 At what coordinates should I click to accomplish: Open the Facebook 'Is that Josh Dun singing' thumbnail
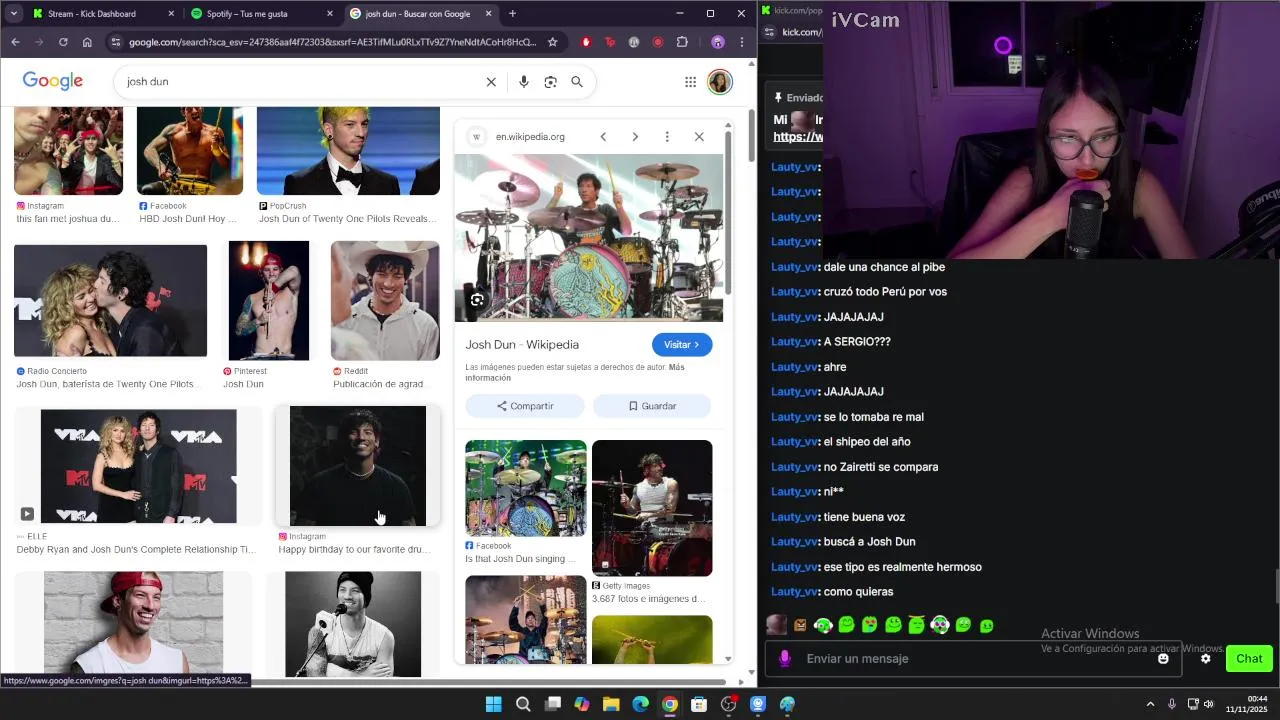pos(526,488)
